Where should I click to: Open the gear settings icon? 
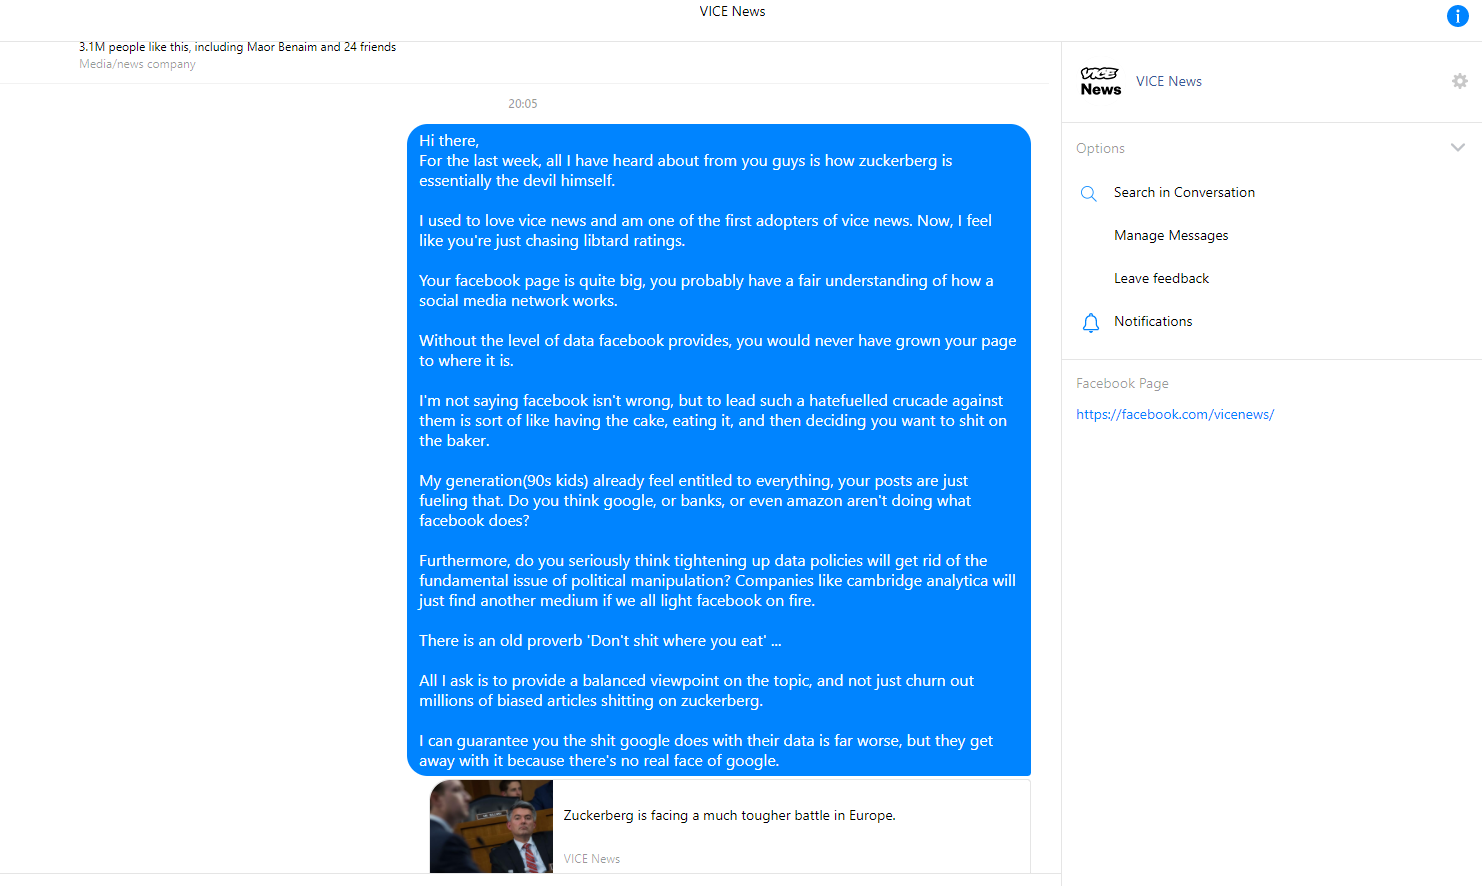point(1459,81)
